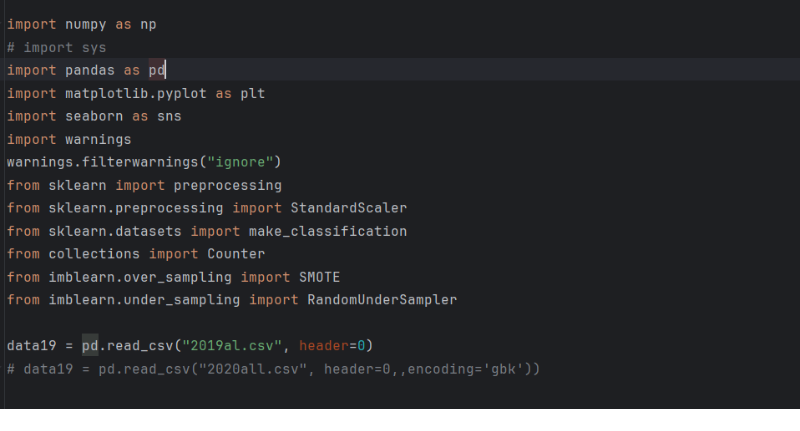800x431 pixels.
Task: Click the 'pandas' module name
Action: pos(85,70)
